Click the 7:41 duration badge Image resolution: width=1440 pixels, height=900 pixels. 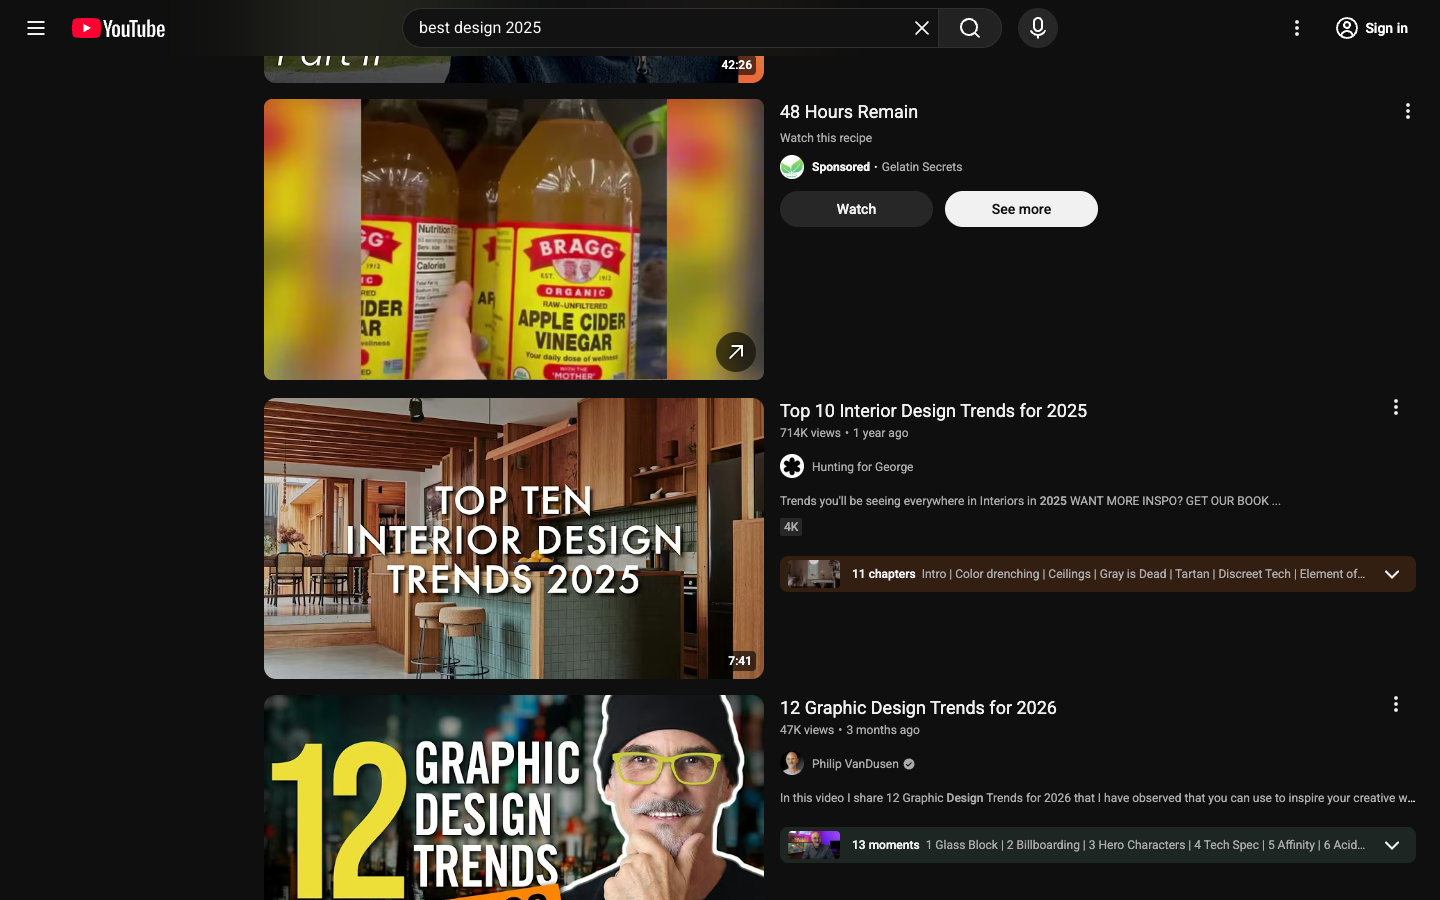point(740,661)
